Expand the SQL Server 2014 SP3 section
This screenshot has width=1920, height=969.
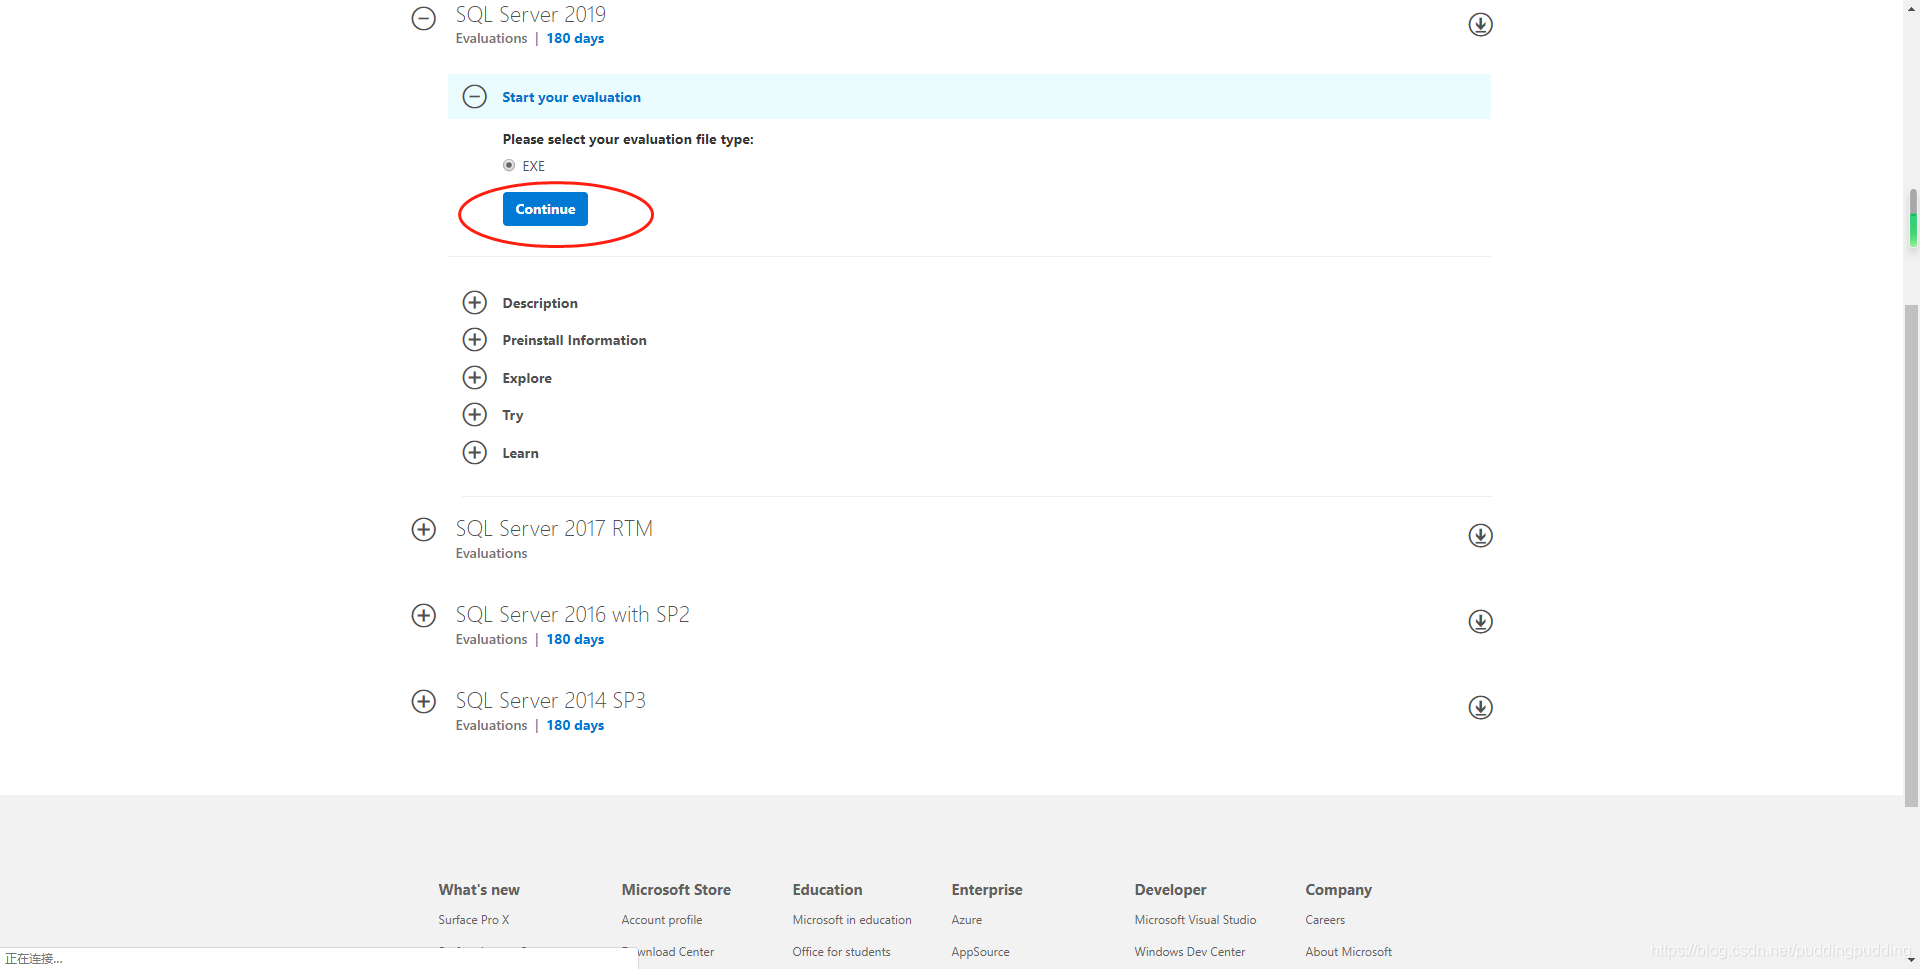(424, 702)
